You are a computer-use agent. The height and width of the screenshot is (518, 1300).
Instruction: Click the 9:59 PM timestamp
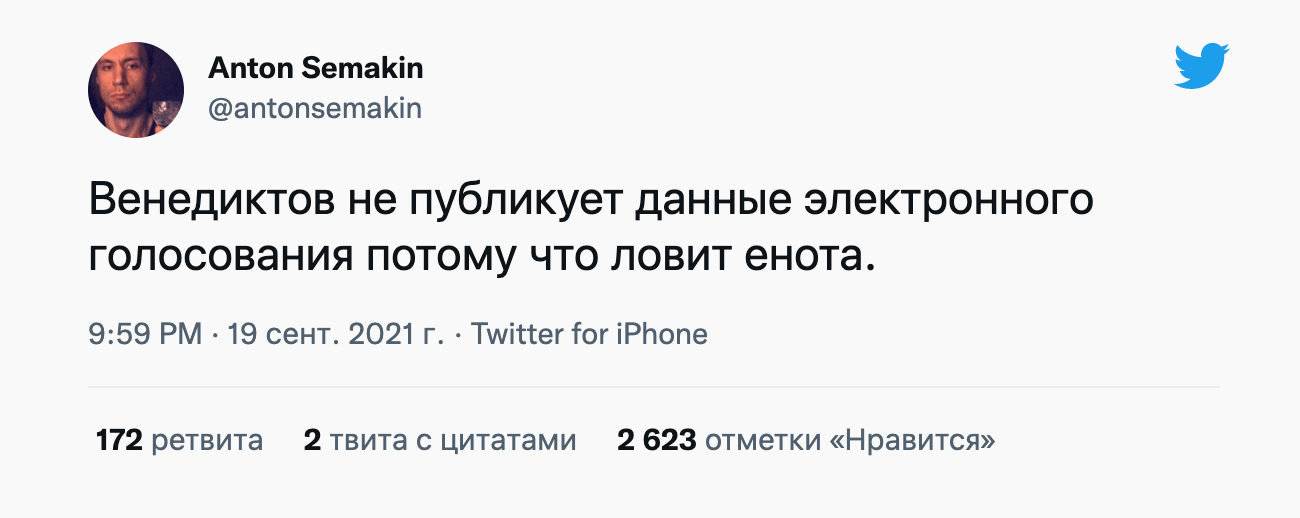click(x=145, y=333)
